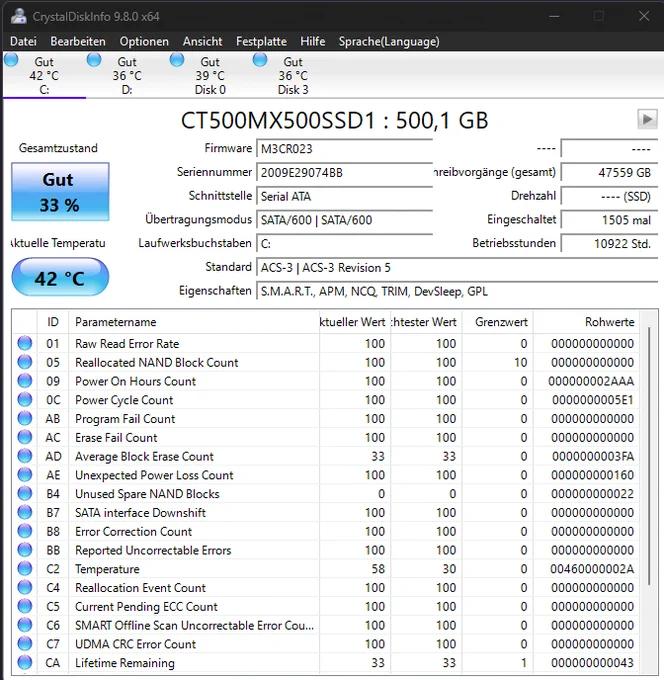Image resolution: width=664 pixels, height=680 pixels.
Task: Select the Lifetime Remaining parameter name
Action: click(125, 663)
